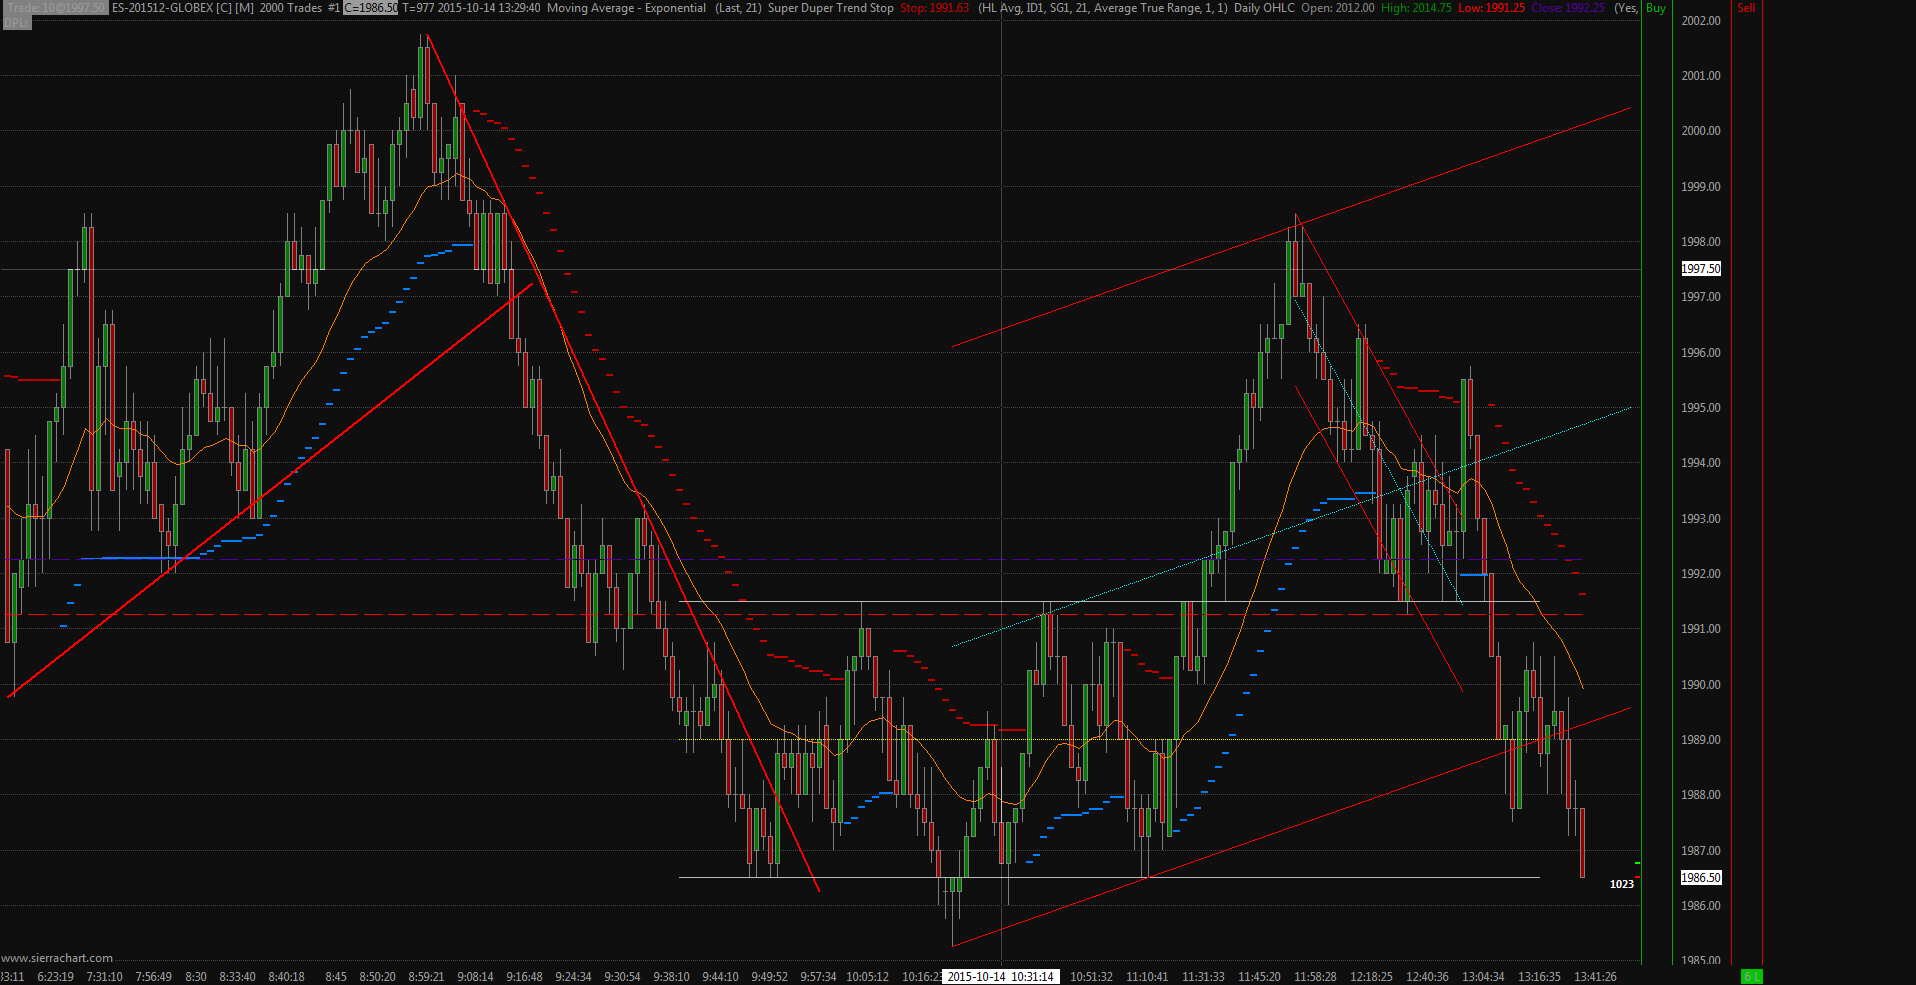The width and height of the screenshot is (1916, 985).
Task: Click the 1987.00 price scale label
Action: [1701, 851]
